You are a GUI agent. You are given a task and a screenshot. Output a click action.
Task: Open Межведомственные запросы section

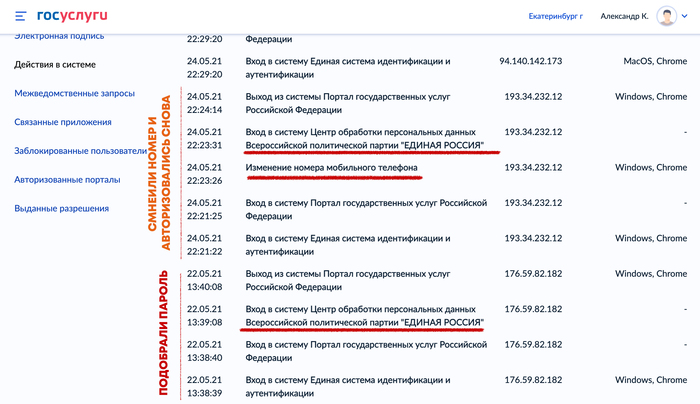pos(75,93)
